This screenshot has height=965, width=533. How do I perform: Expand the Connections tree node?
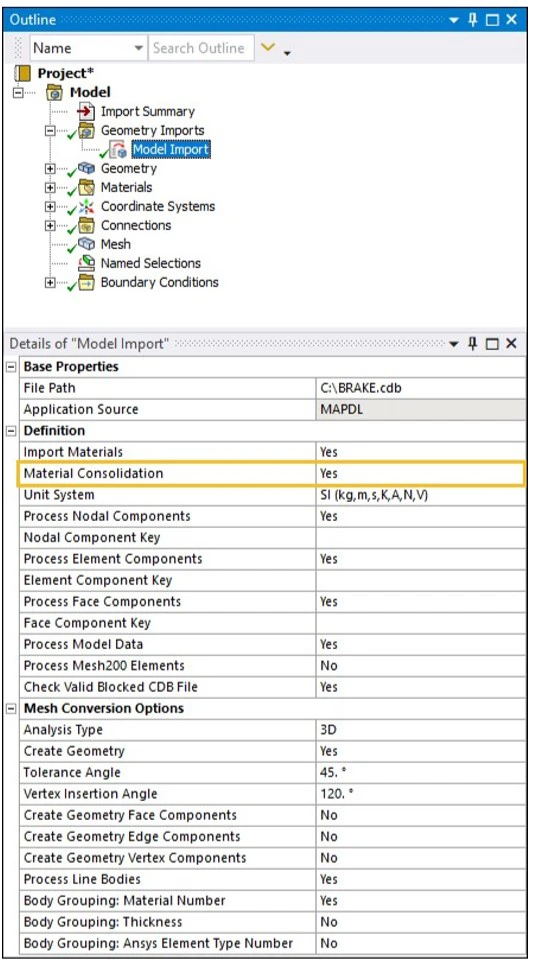tap(50, 226)
